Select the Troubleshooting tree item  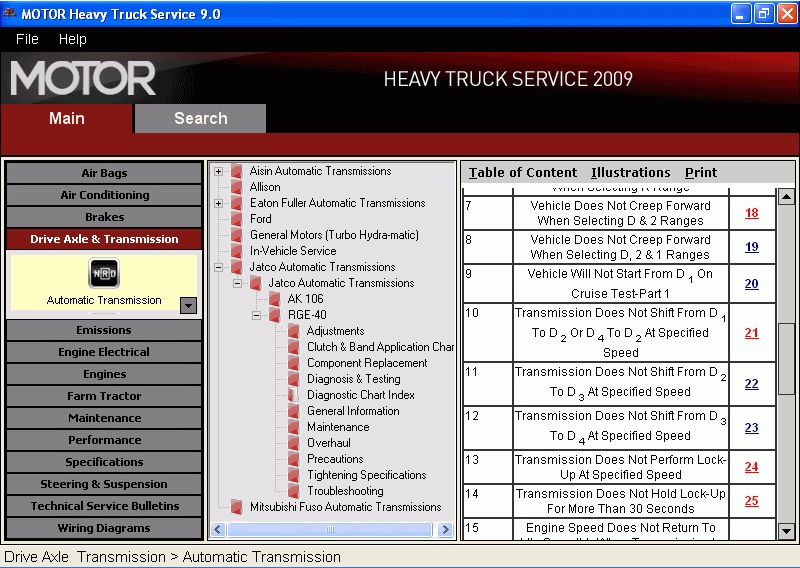[345, 491]
